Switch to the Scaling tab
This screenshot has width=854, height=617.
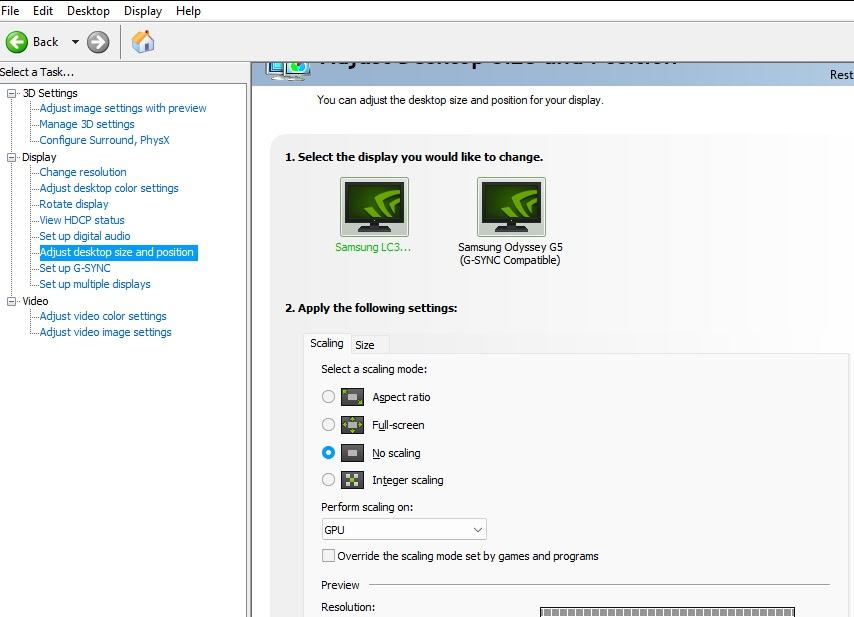point(327,343)
